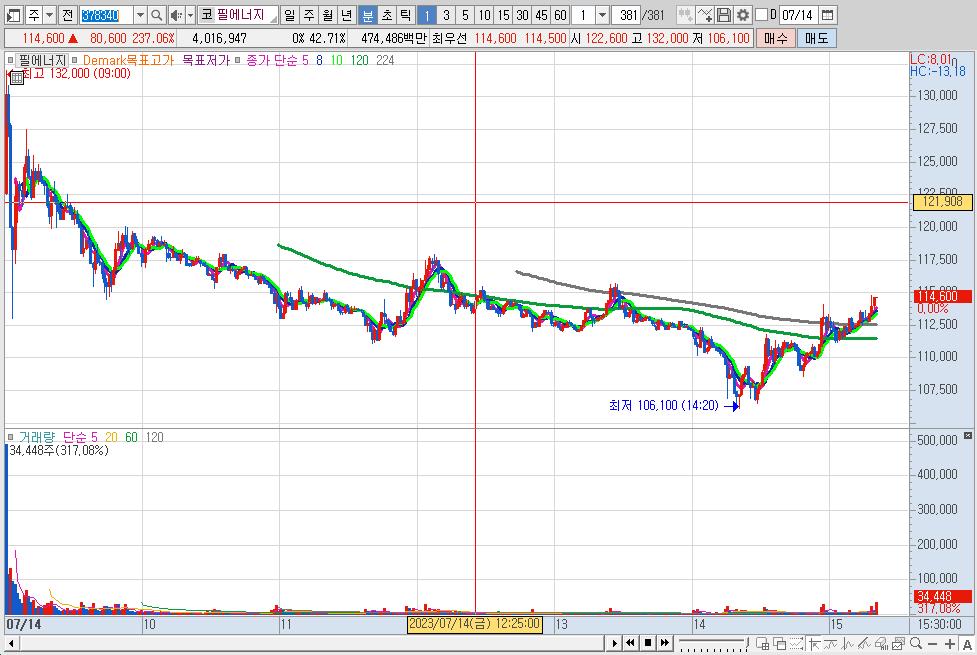
Task: Click the 381 candle count field
Action: pyautogui.click(x=627, y=15)
